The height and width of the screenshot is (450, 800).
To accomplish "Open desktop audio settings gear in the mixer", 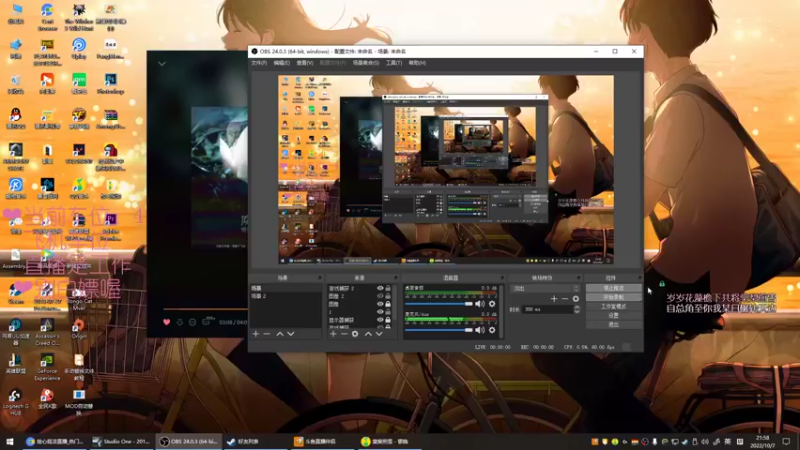I will pyautogui.click(x=492, y=304).
